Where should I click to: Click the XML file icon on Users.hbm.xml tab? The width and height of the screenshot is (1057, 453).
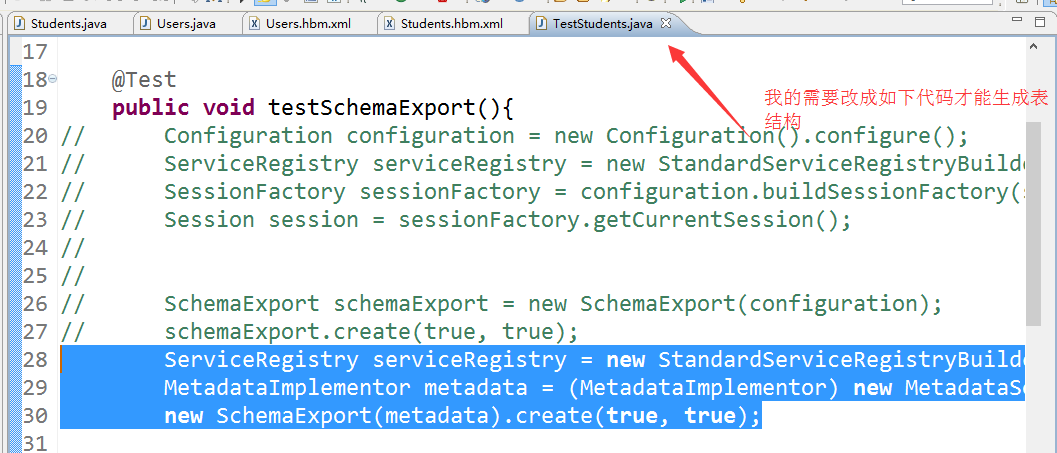click(255, 24)
